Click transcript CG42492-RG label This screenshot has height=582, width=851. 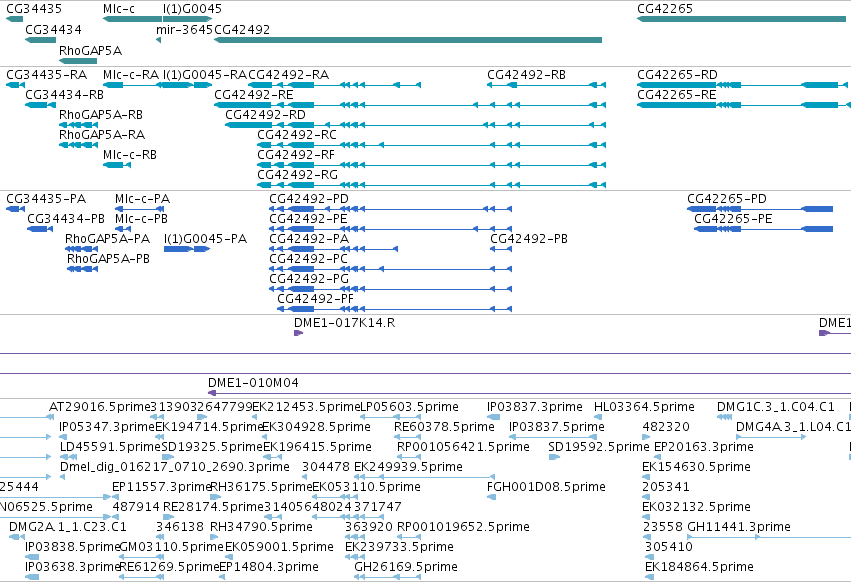click(x=297, y=174)
